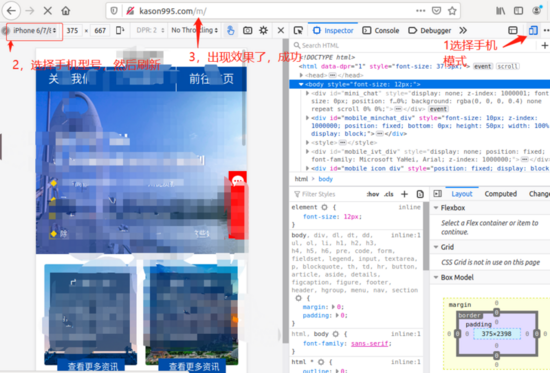Screen dimensions: 550x373
Task: Click the browser Home icon
Action: pos(66,11)
